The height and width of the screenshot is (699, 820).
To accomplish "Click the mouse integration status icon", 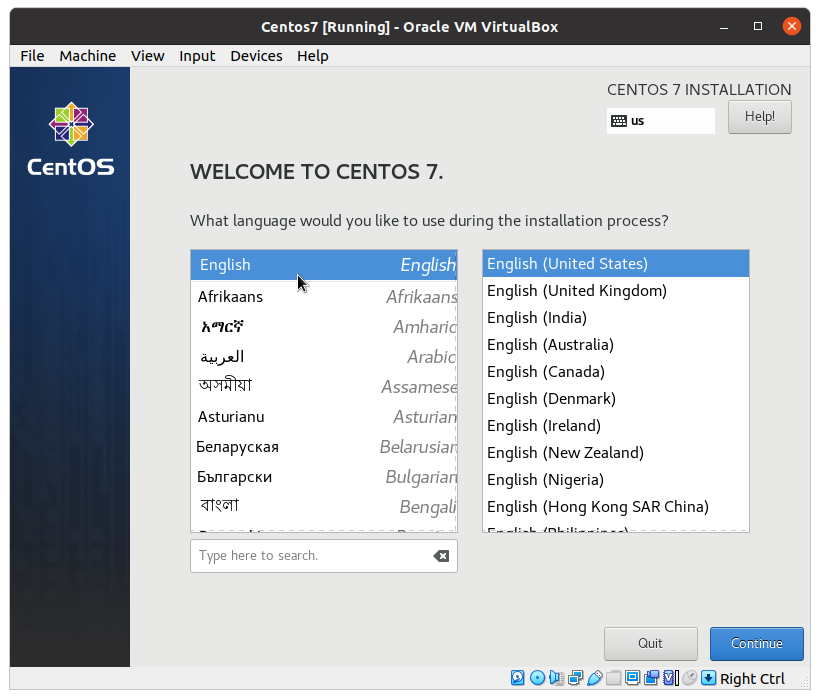I will click(689, 678).
